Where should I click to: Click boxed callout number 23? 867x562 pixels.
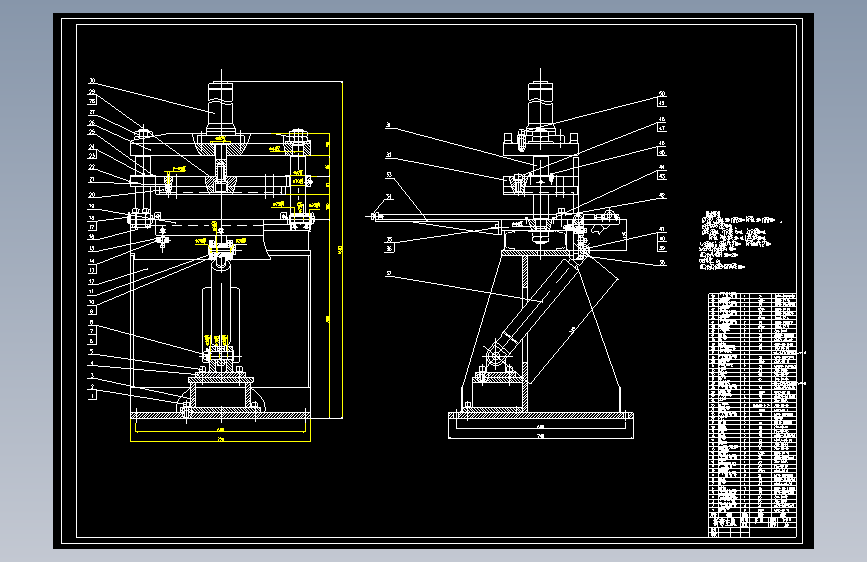[92, 155]
